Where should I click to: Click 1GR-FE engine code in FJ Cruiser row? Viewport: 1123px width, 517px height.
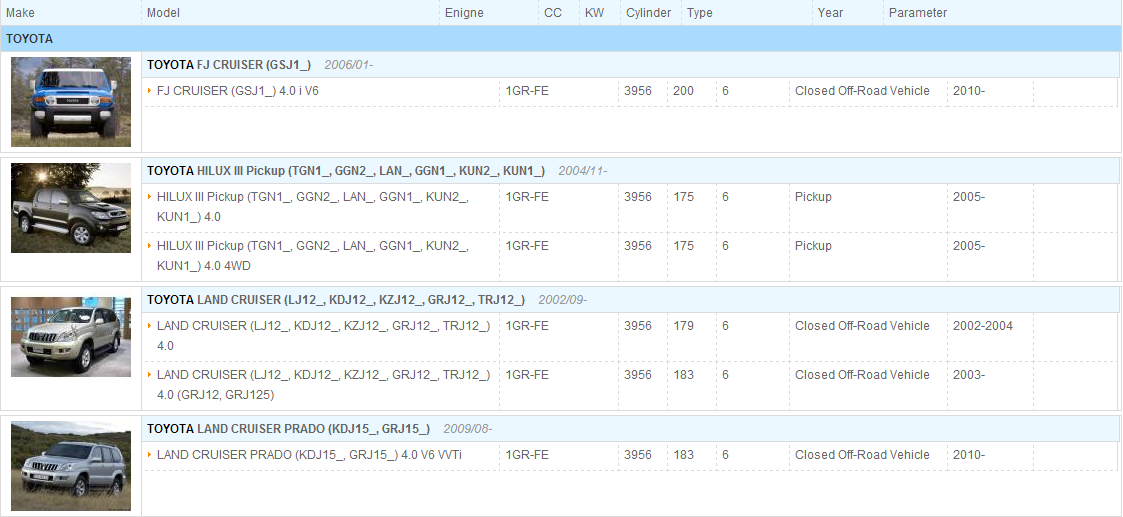527,91
